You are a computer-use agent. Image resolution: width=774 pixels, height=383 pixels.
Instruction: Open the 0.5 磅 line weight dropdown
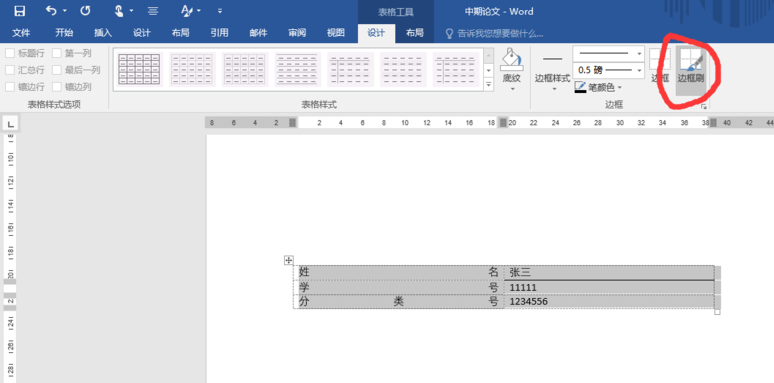click(x=609, y=70)
